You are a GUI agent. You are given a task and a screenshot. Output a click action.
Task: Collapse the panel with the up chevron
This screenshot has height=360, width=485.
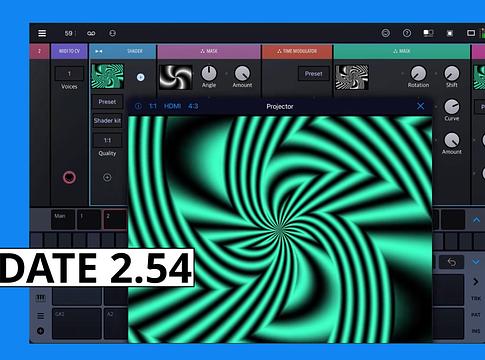476,220
